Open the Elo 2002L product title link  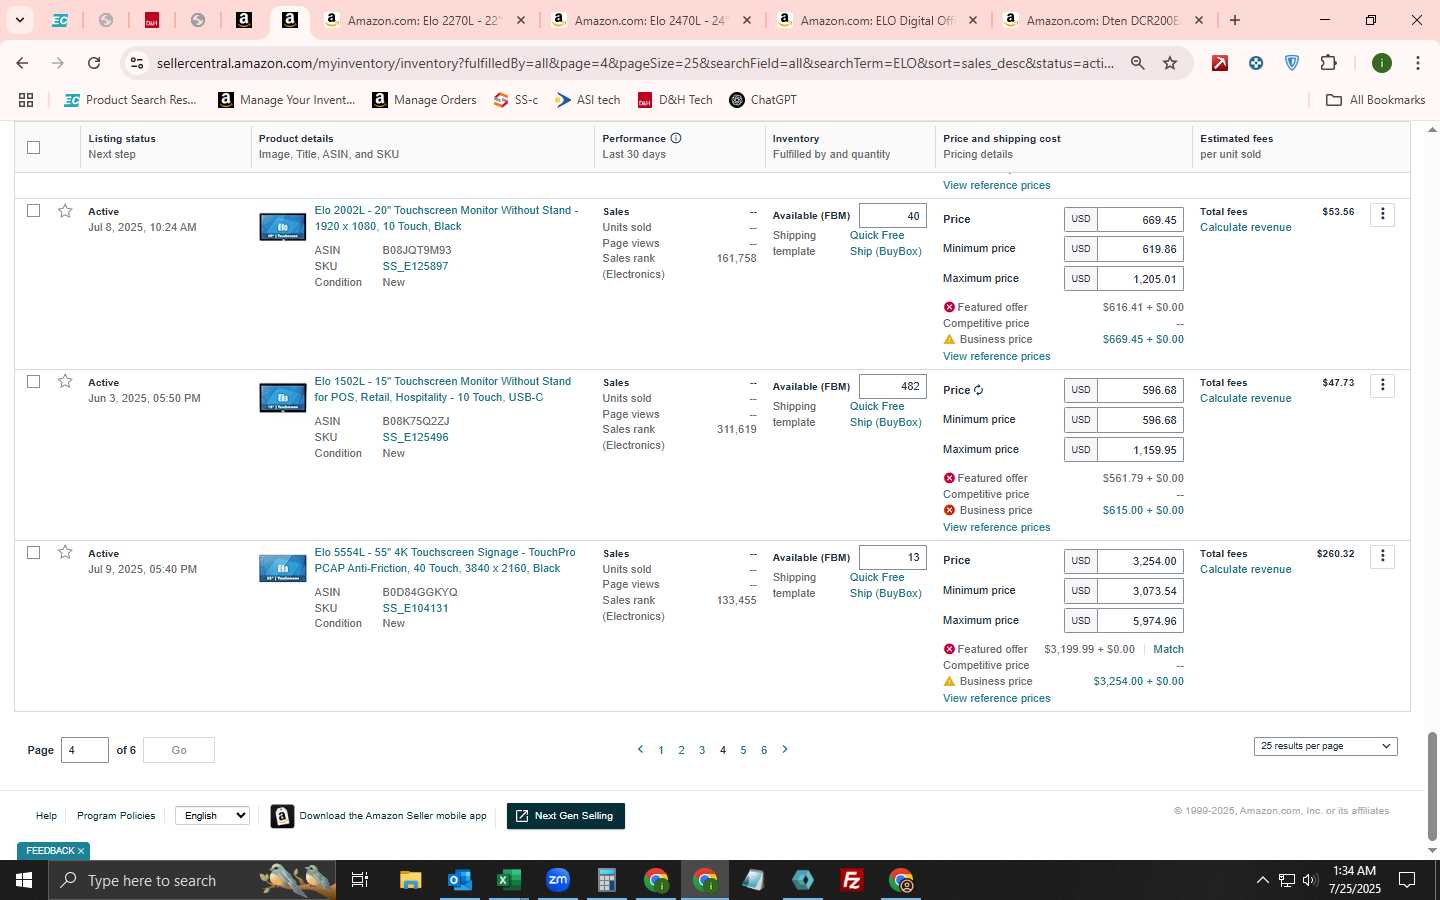coord(446,218)
